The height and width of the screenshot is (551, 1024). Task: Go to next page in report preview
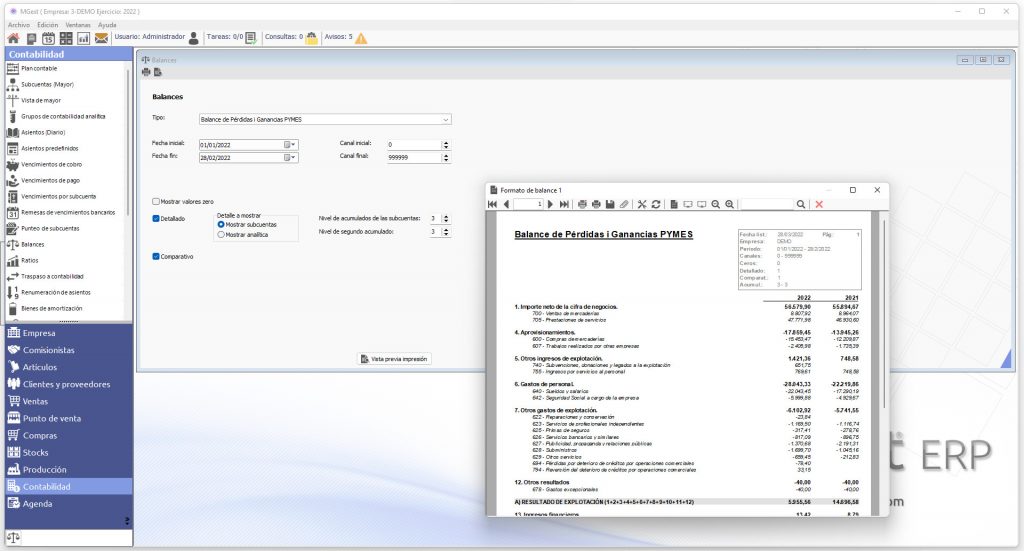(x=550, y=204)
